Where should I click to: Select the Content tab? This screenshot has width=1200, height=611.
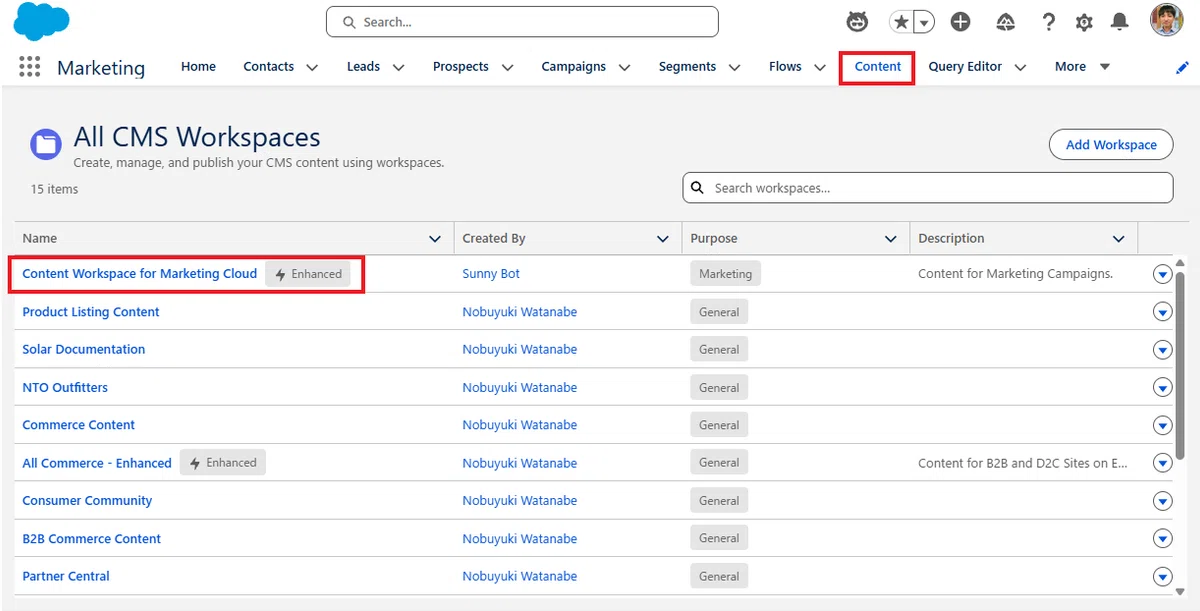(x=878, y=67)
